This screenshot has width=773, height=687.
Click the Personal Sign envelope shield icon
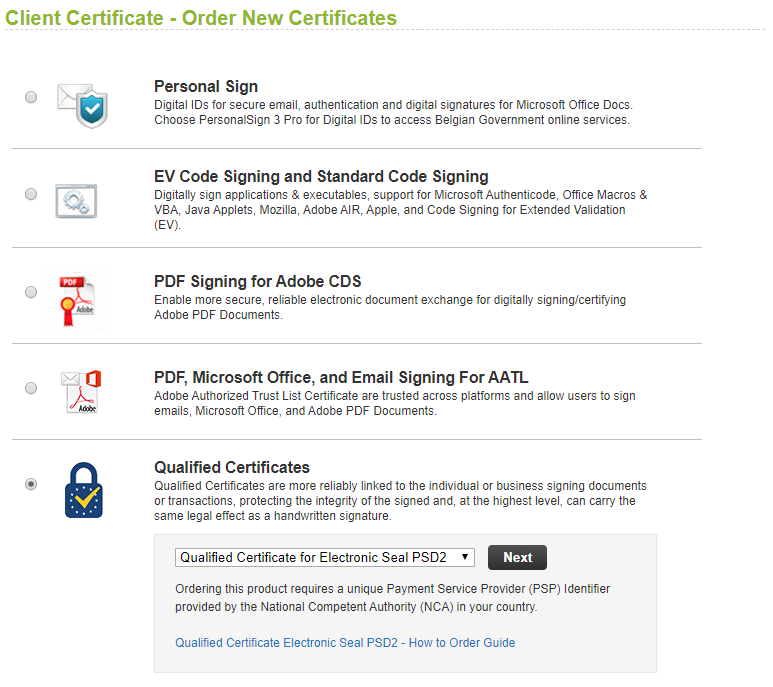point(82,103)
